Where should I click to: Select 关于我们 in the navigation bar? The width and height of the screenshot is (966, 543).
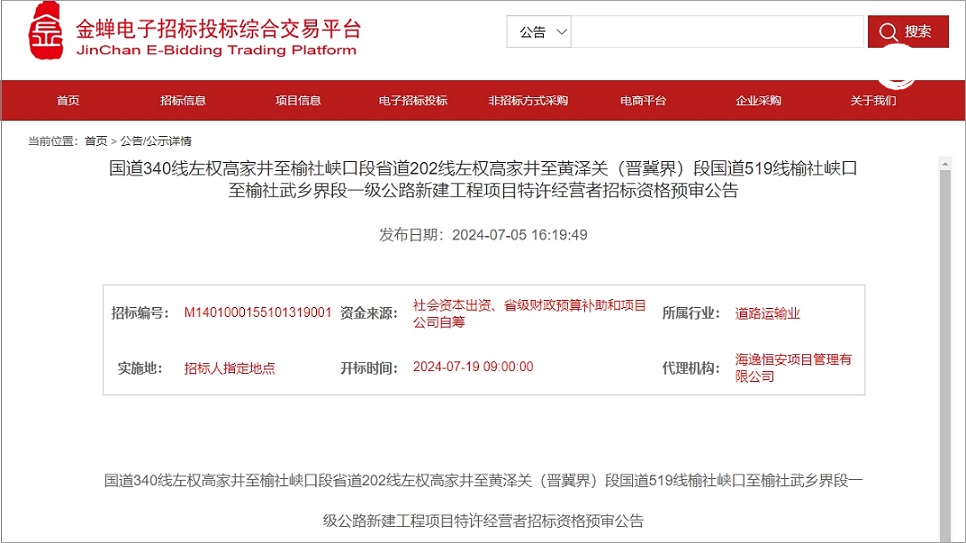point(873,100)
